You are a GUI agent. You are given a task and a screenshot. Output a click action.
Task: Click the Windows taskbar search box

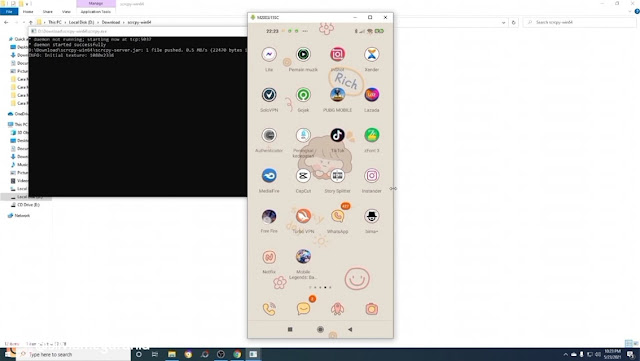(73, 354)
